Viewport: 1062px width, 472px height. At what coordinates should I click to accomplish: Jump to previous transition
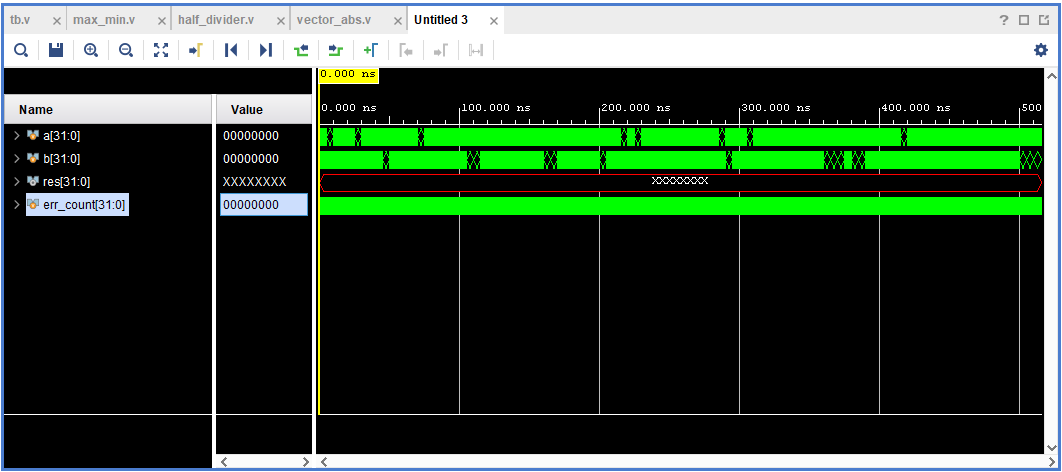[x=301, y=50]
